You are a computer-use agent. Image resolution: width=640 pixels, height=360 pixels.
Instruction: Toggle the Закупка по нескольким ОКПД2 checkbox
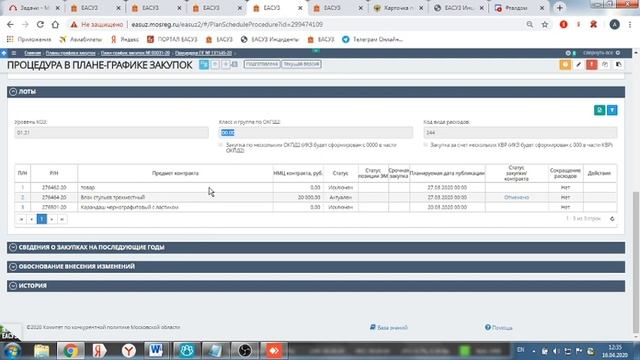[221, 145]
